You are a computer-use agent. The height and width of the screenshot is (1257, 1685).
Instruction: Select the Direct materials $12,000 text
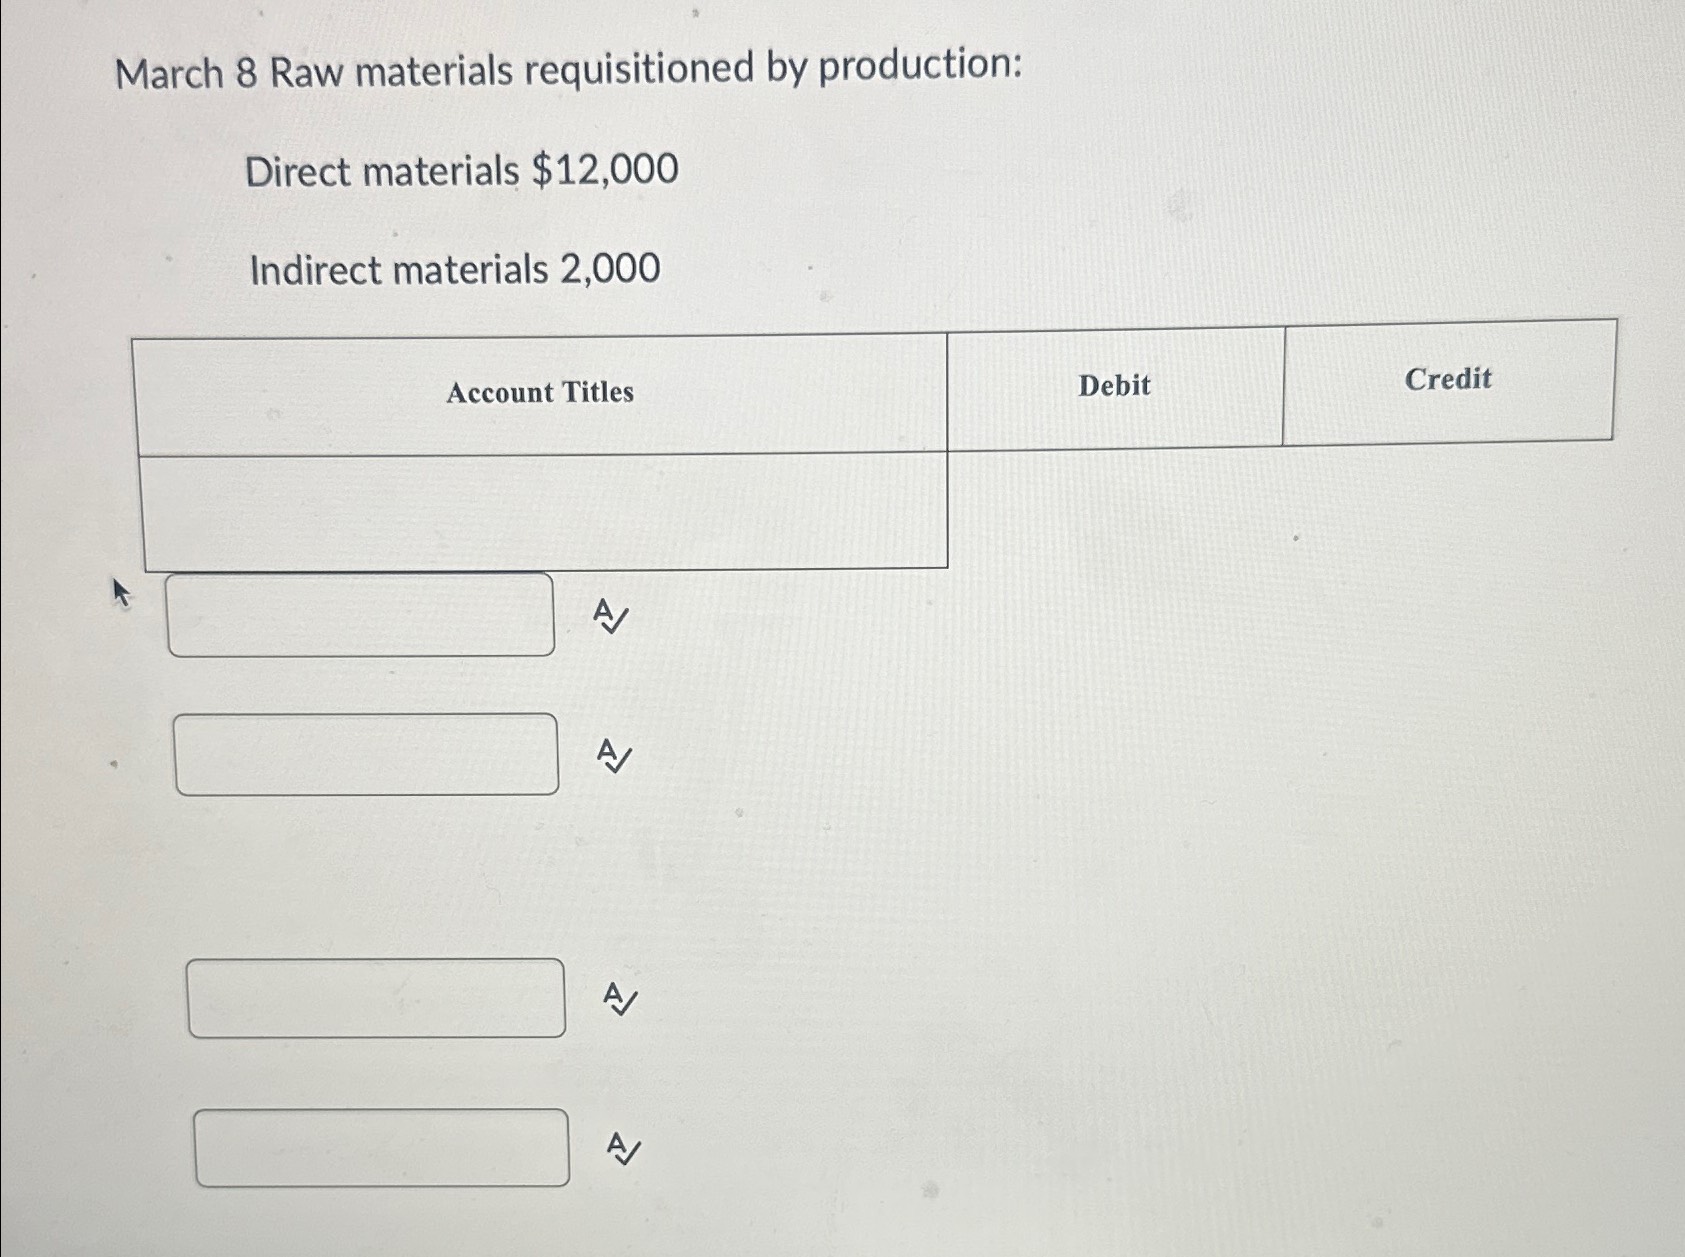pos(461,172)
